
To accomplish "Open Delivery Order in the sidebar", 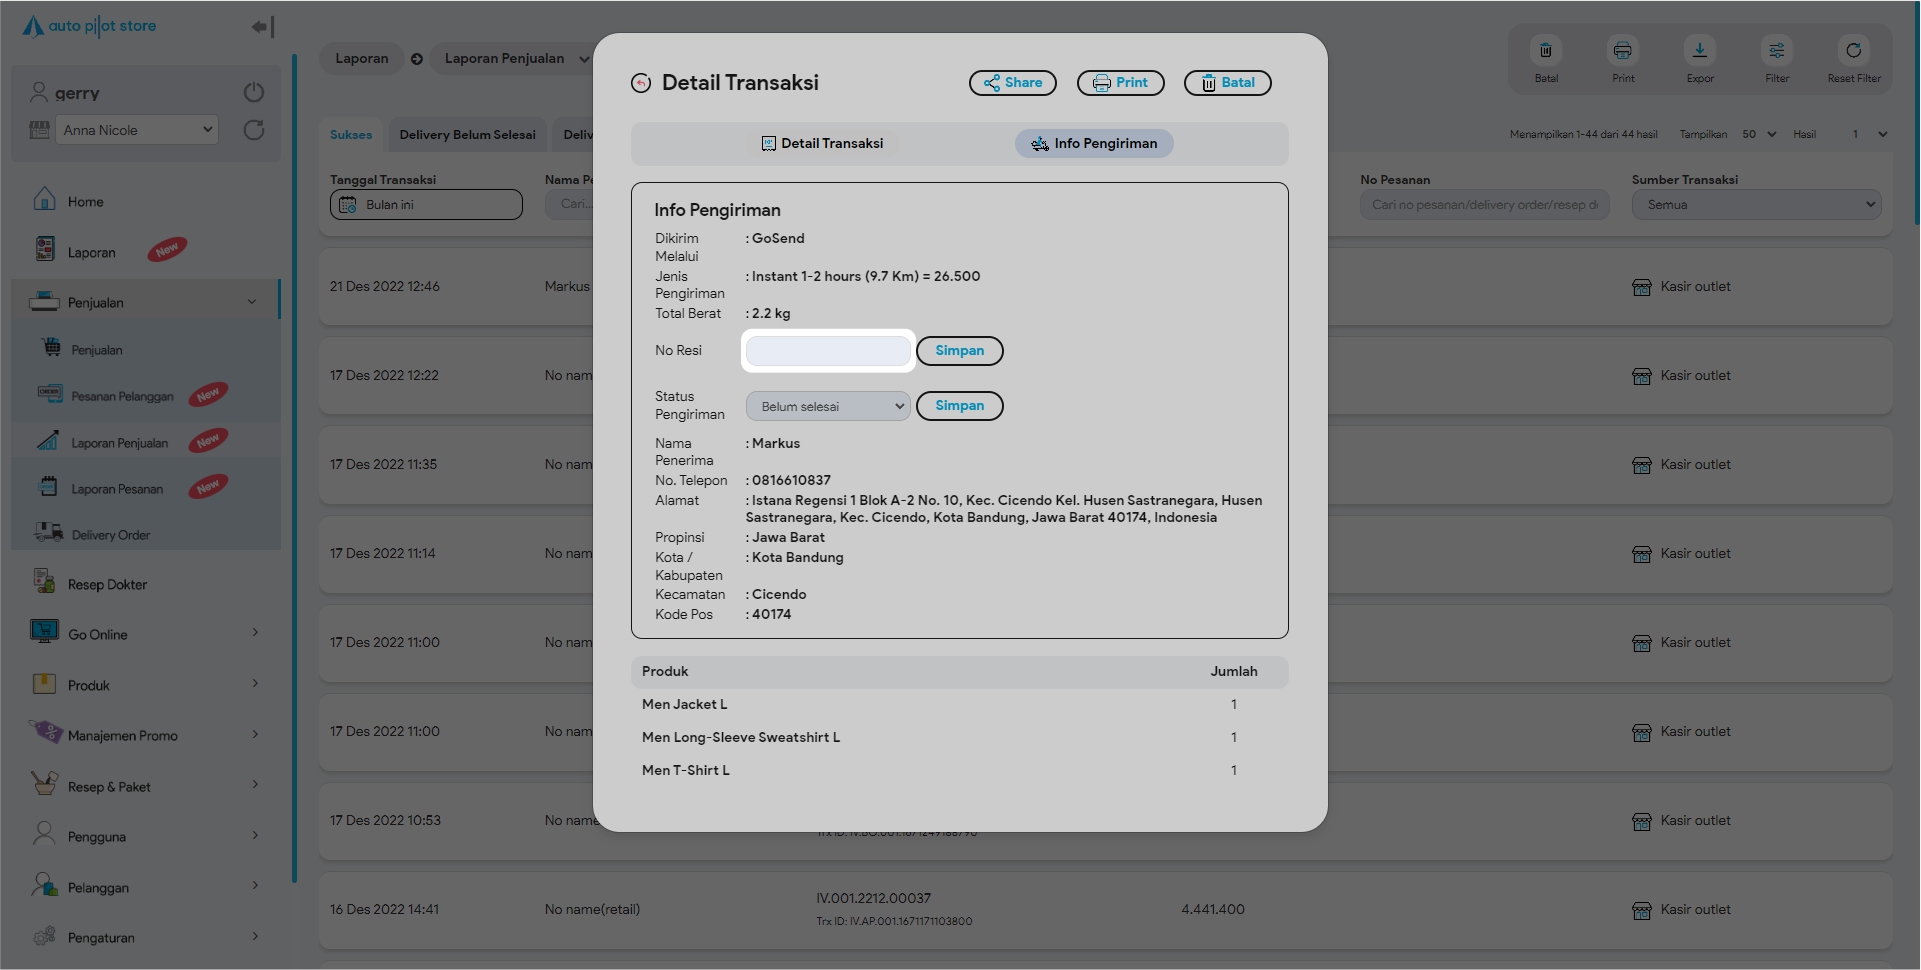I will coord(110,535).
